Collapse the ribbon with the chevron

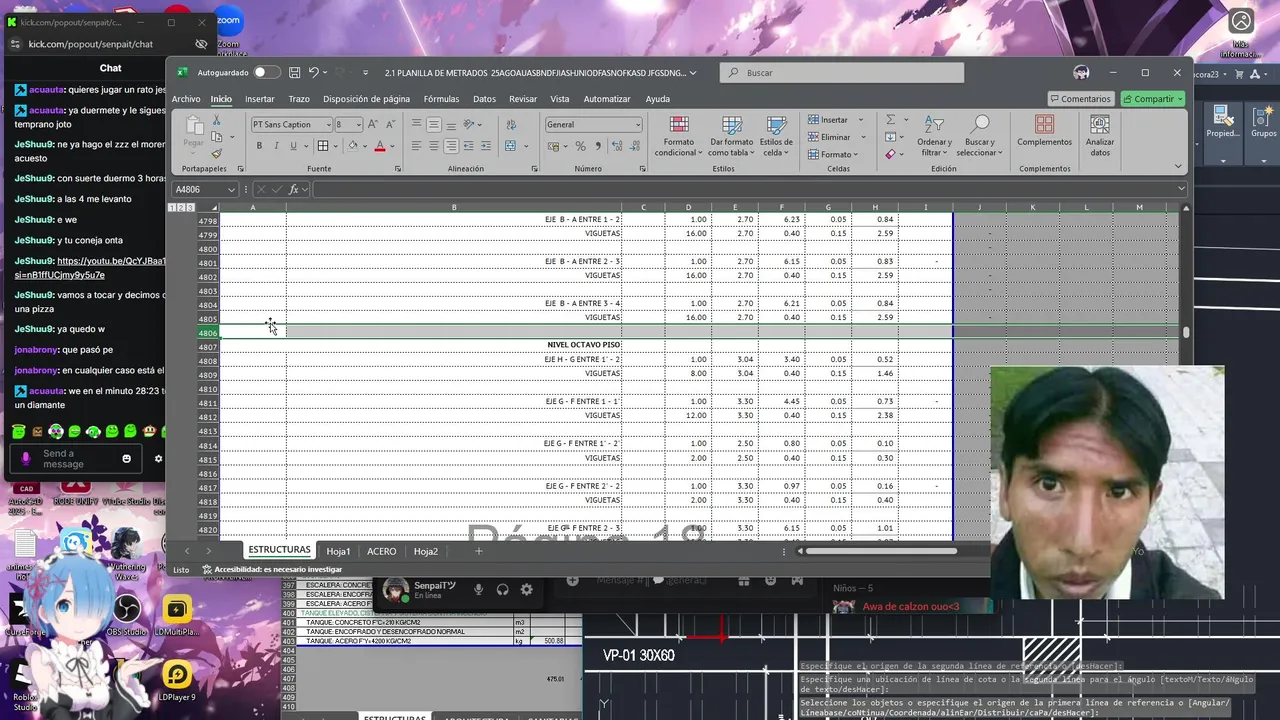pos(1178,167)
